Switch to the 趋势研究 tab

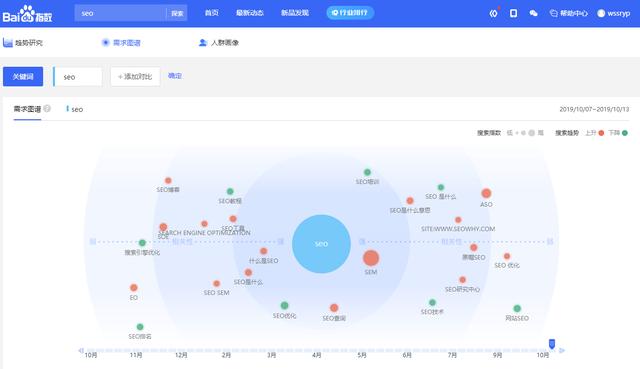click(x=23, y=42)
